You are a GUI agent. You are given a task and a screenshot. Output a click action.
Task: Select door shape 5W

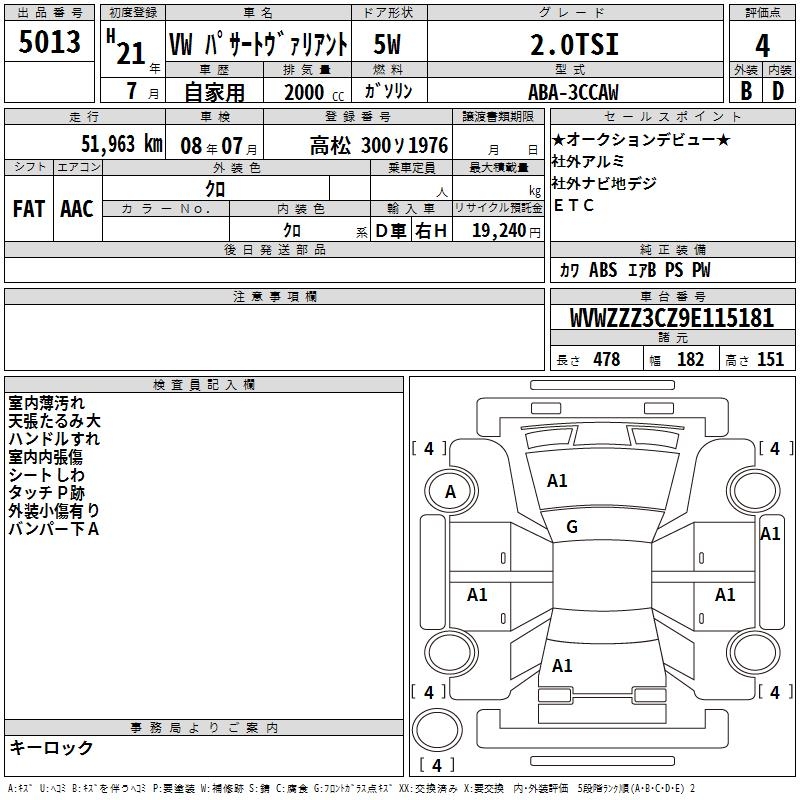387,44
